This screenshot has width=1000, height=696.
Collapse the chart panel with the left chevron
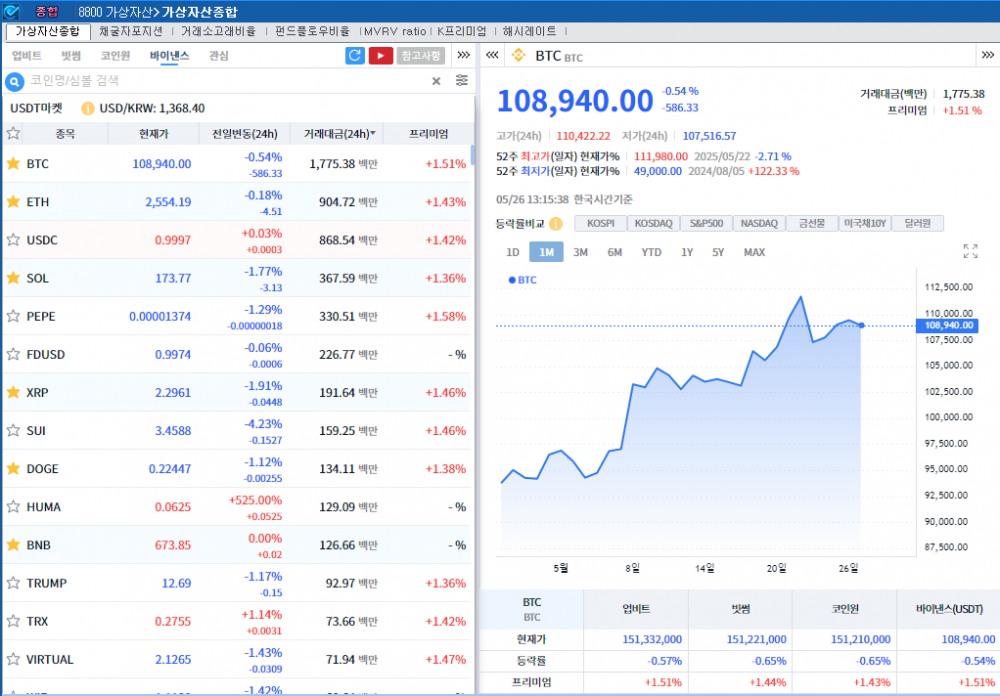491,57
